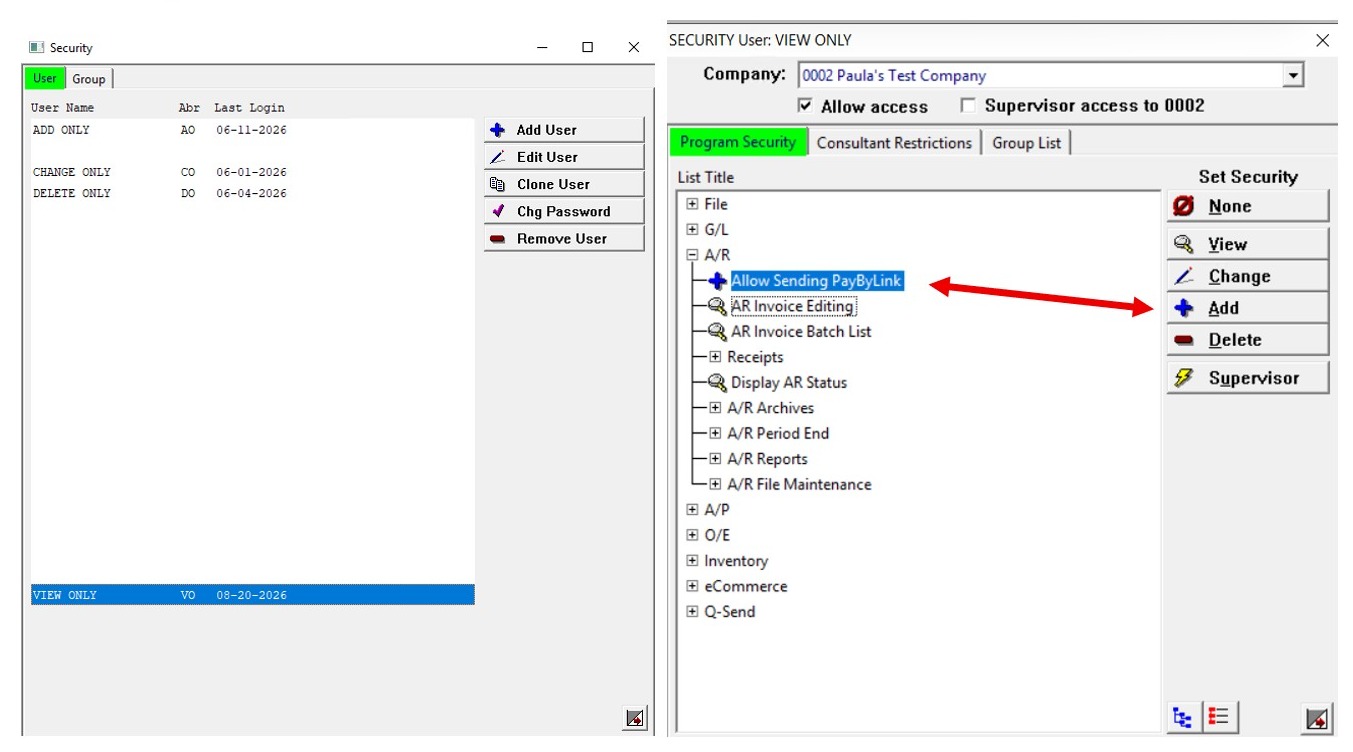Screen dimensions: 1353x752
Task: Select the CHANGE ONLY user row
Action: pos(252,172)
